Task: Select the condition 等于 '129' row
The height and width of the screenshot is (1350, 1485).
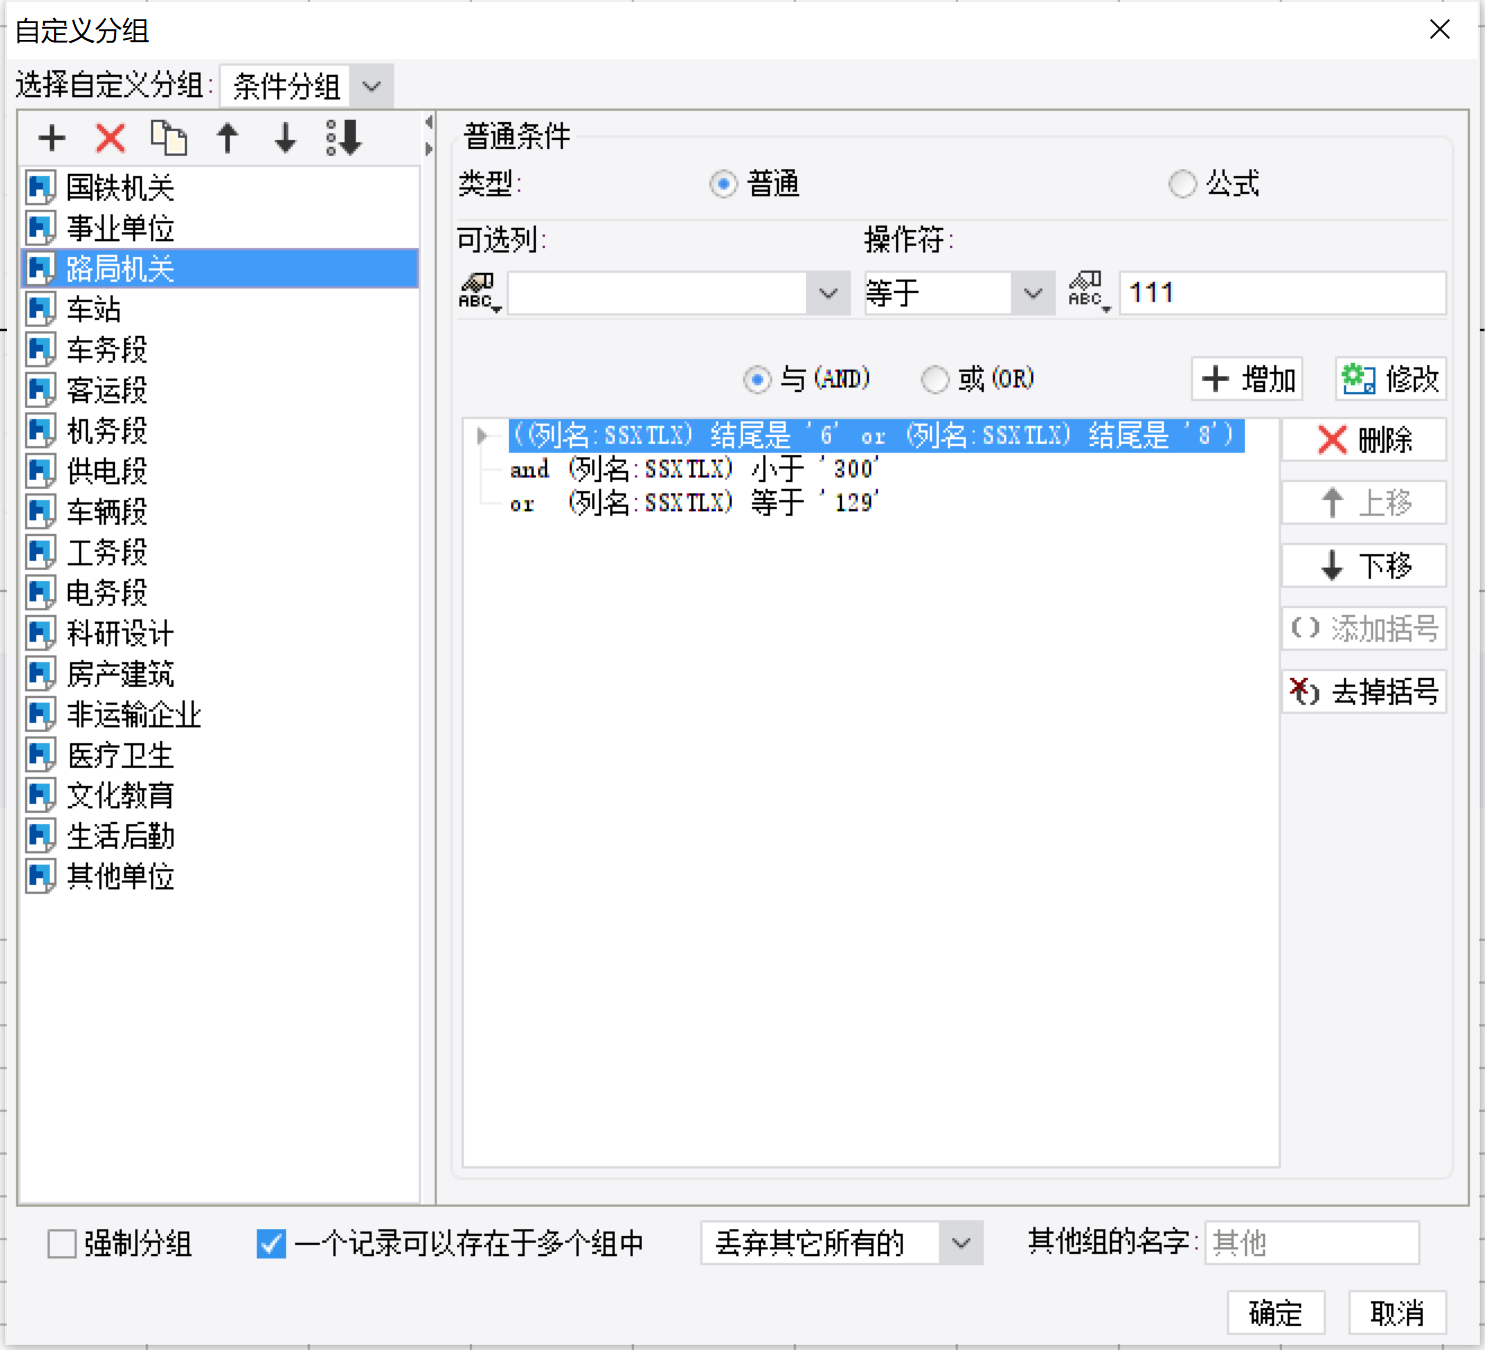Action: [x=695, y=503]
